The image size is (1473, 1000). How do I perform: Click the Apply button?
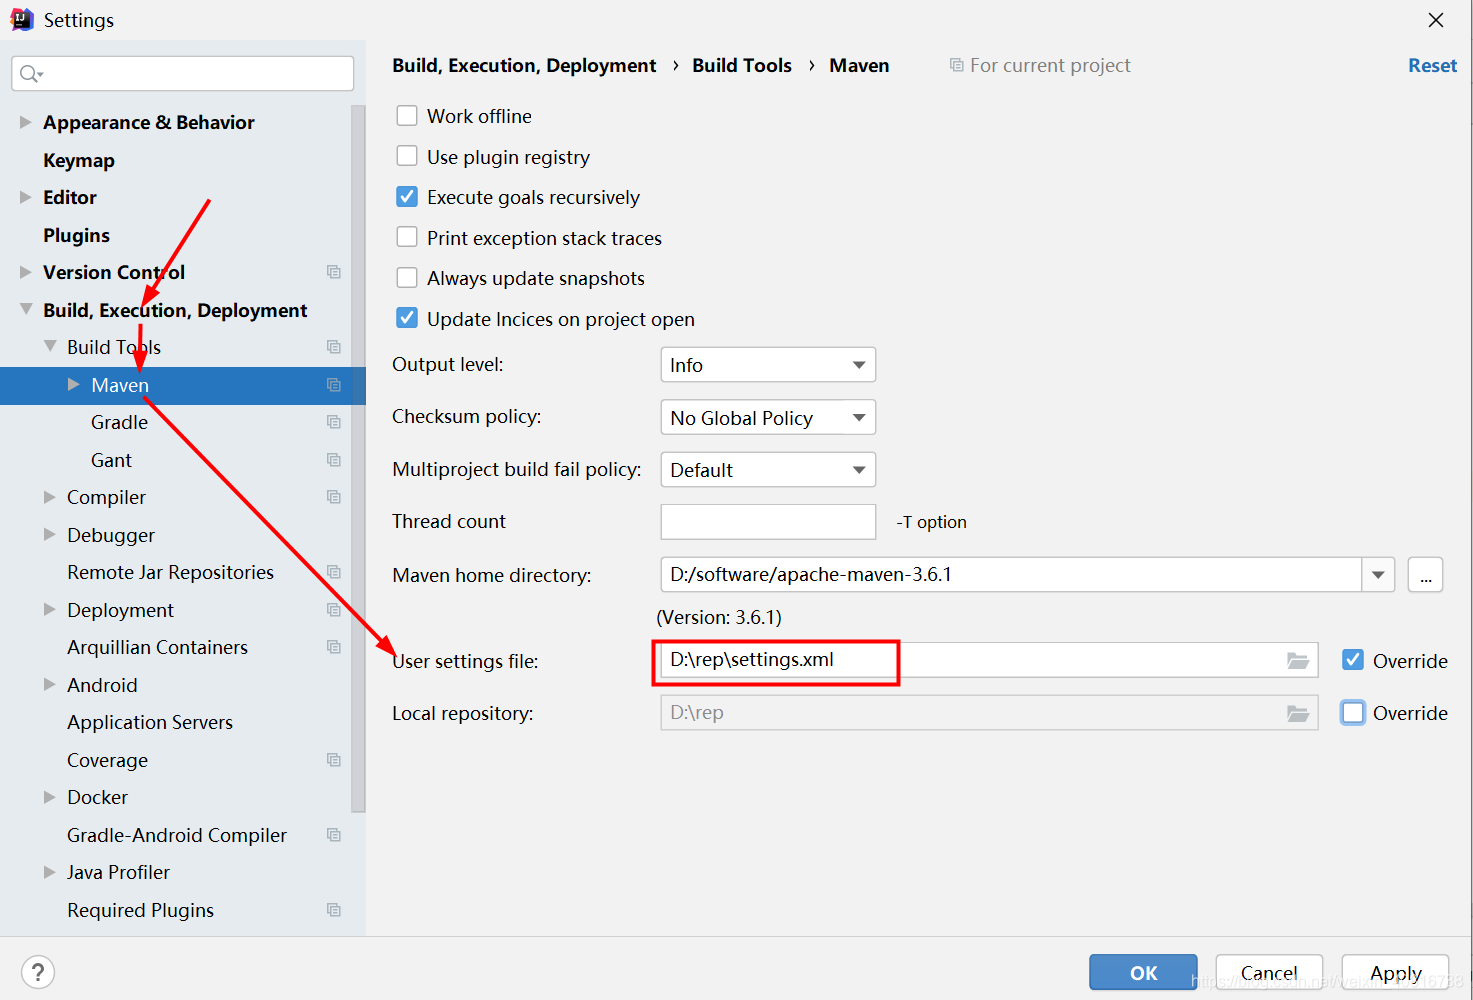point(1395,972)
